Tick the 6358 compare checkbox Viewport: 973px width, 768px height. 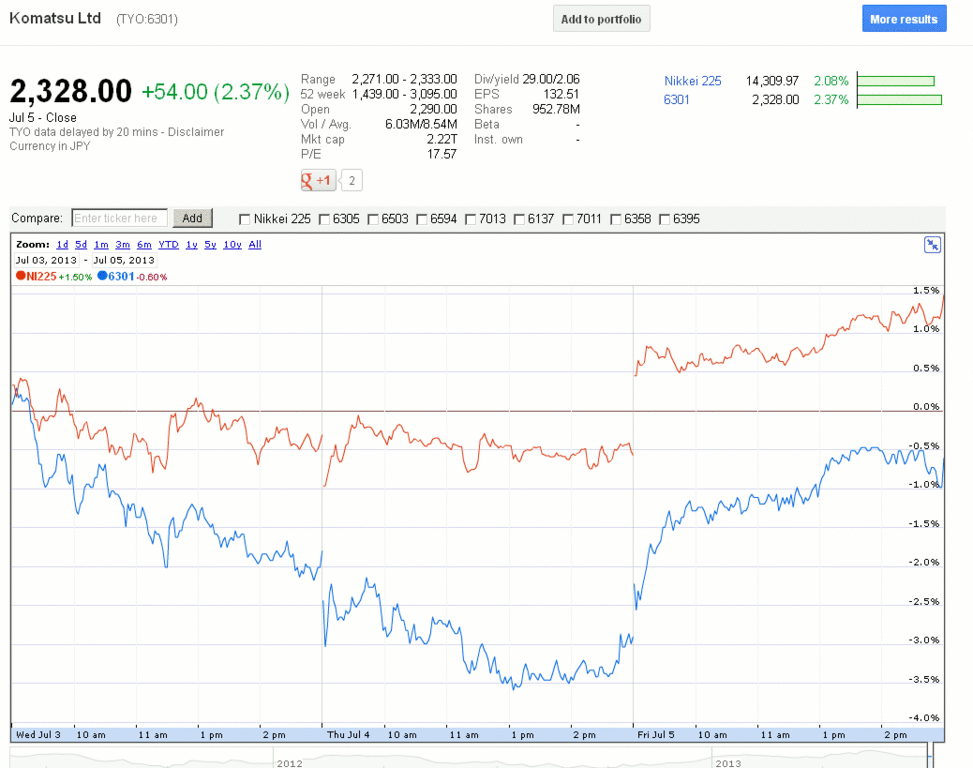click(616, 219)
